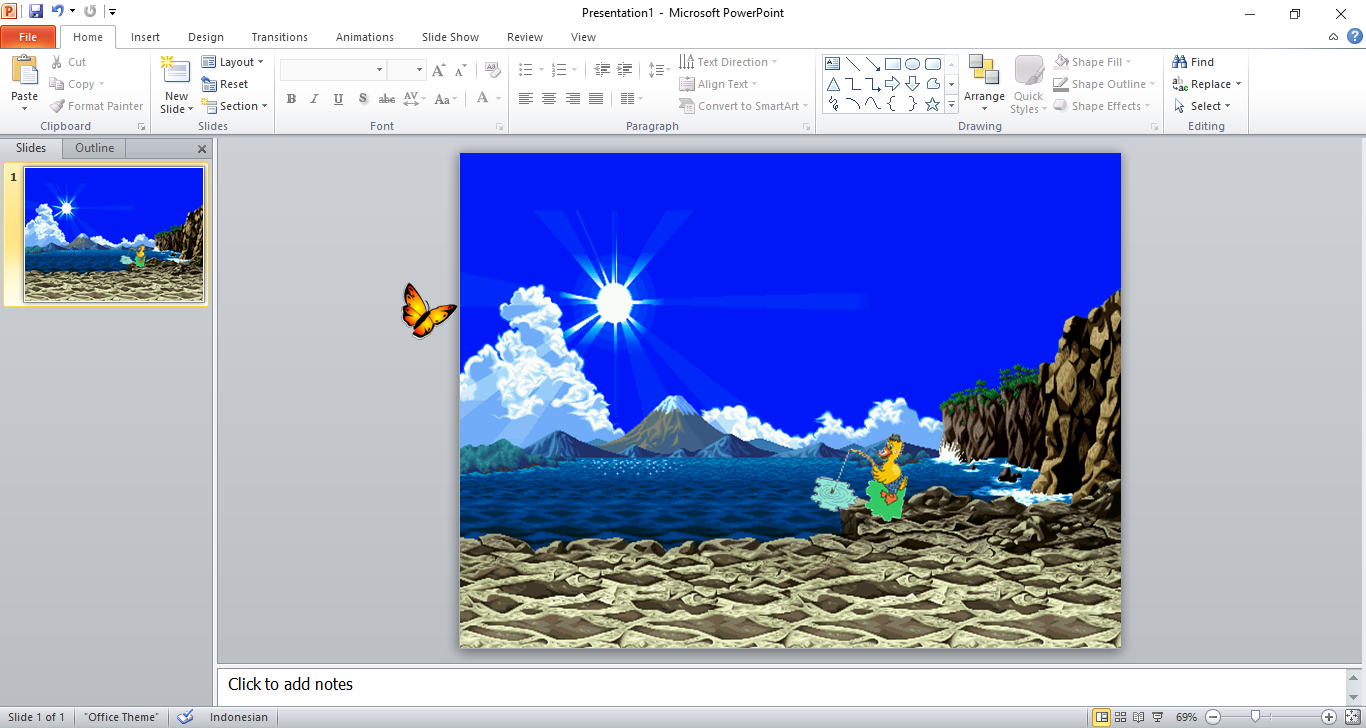Click the Cut scissors icon

pos(57,62)
